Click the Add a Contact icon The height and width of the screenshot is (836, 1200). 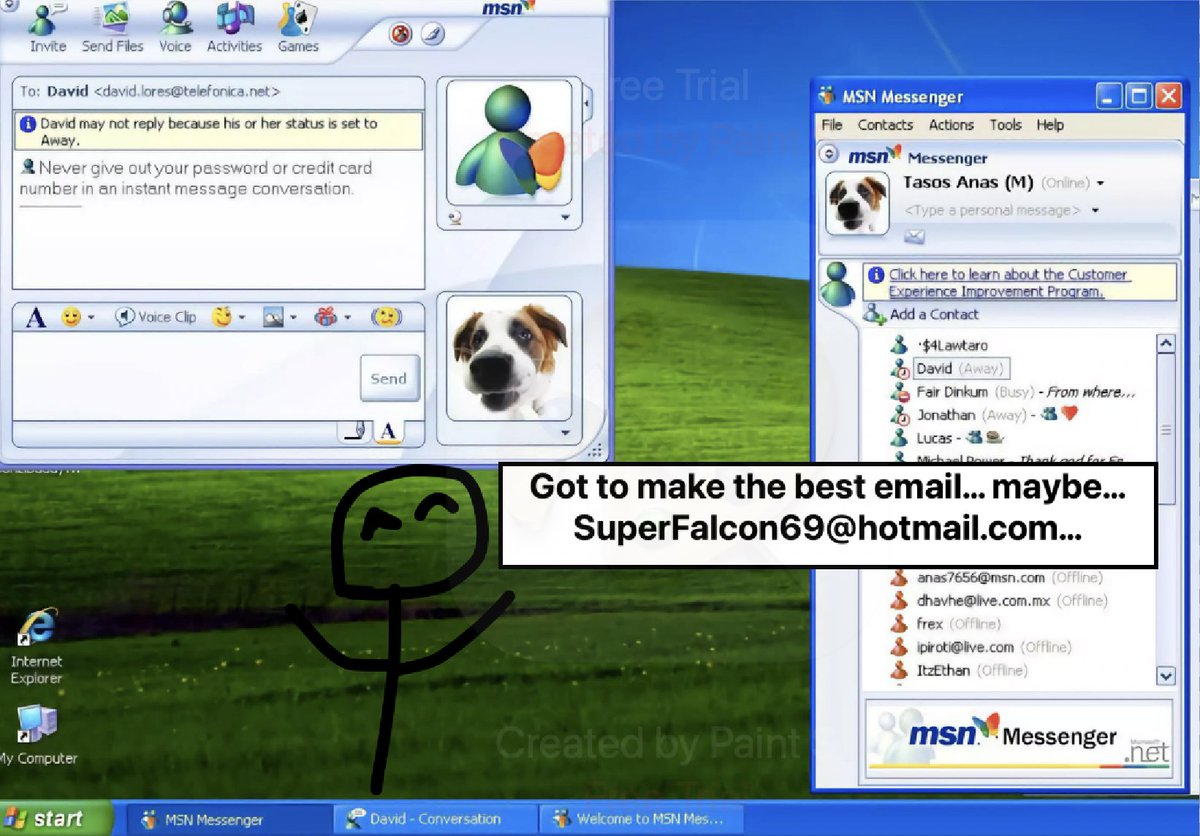pyautogui.click(x=874, y=314)
